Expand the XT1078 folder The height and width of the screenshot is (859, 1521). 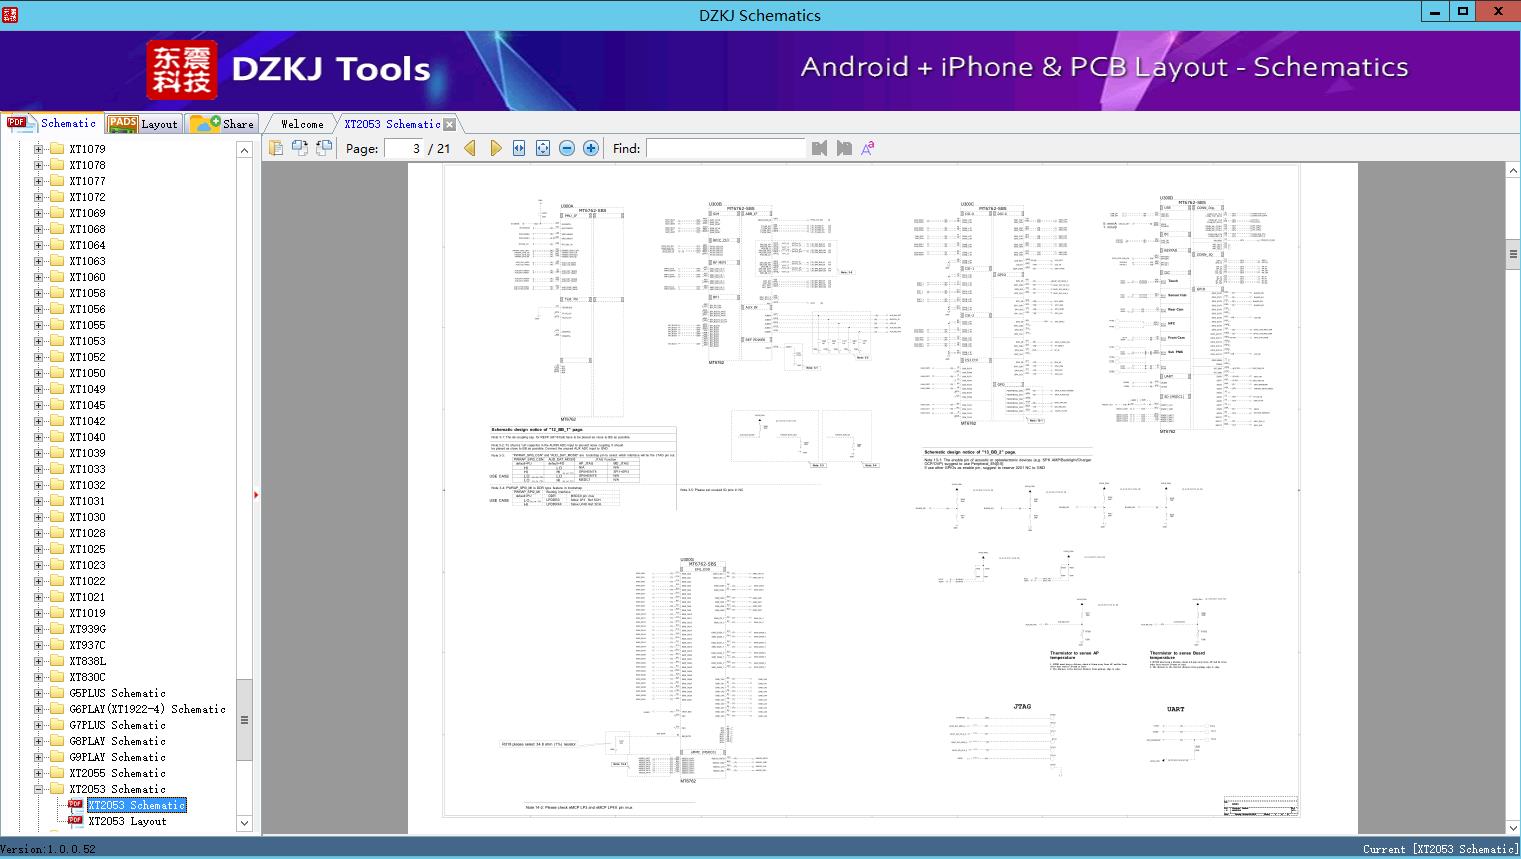pyautogui.click(x=39, y=165)
